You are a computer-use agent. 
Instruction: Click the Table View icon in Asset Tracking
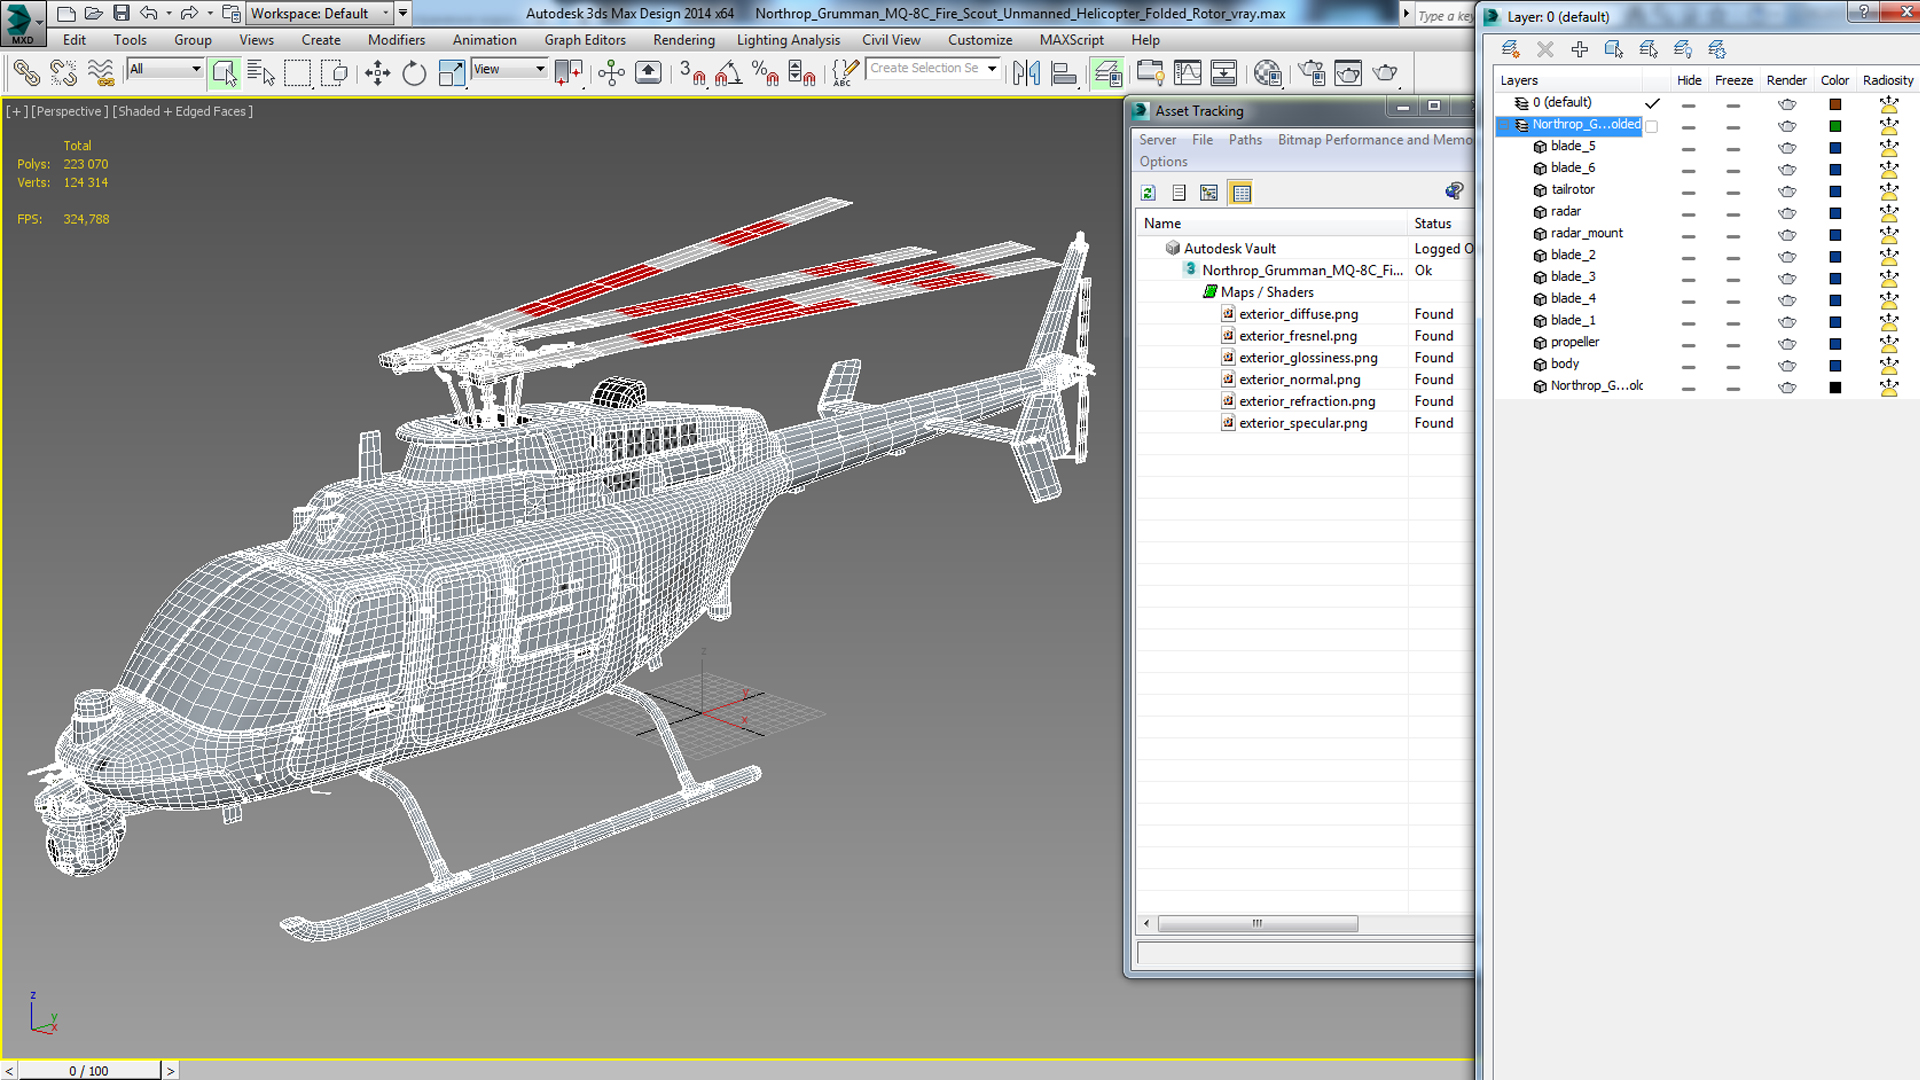point(1241,193)
